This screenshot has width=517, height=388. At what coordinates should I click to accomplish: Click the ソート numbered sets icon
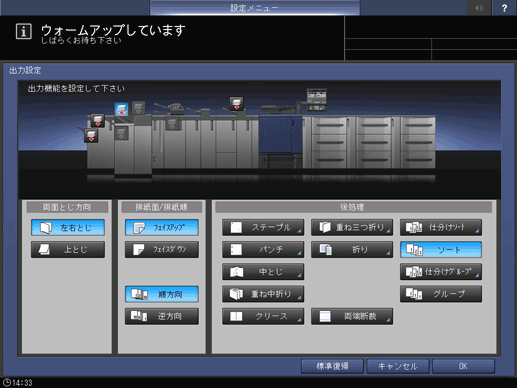[414, 250]
